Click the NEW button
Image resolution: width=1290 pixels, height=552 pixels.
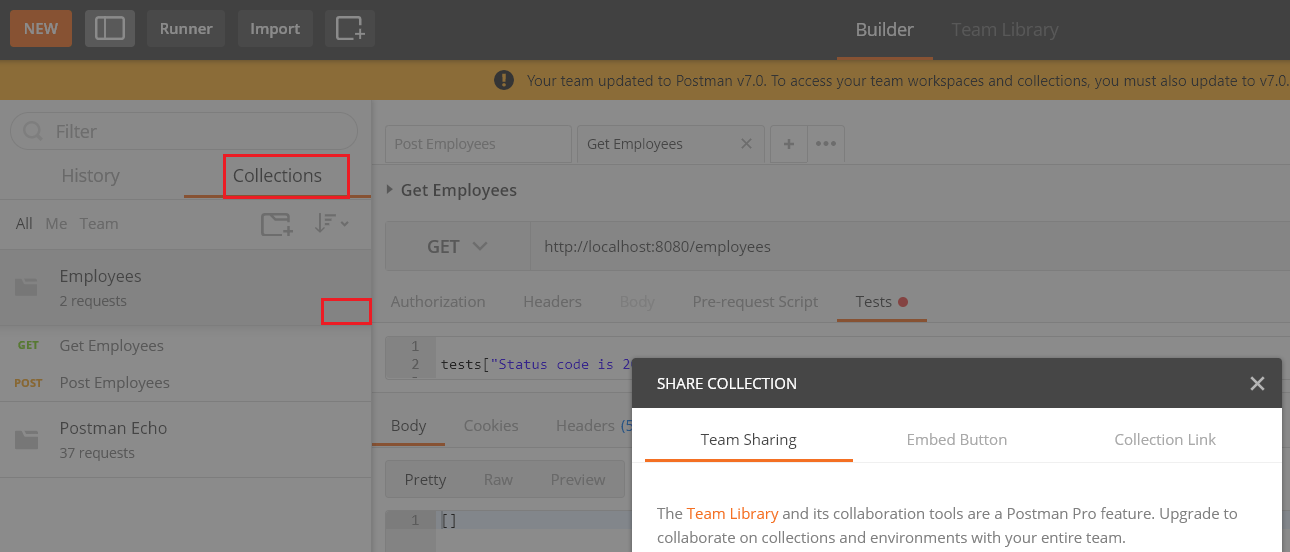pyautogui.click(x=41, y=29)
